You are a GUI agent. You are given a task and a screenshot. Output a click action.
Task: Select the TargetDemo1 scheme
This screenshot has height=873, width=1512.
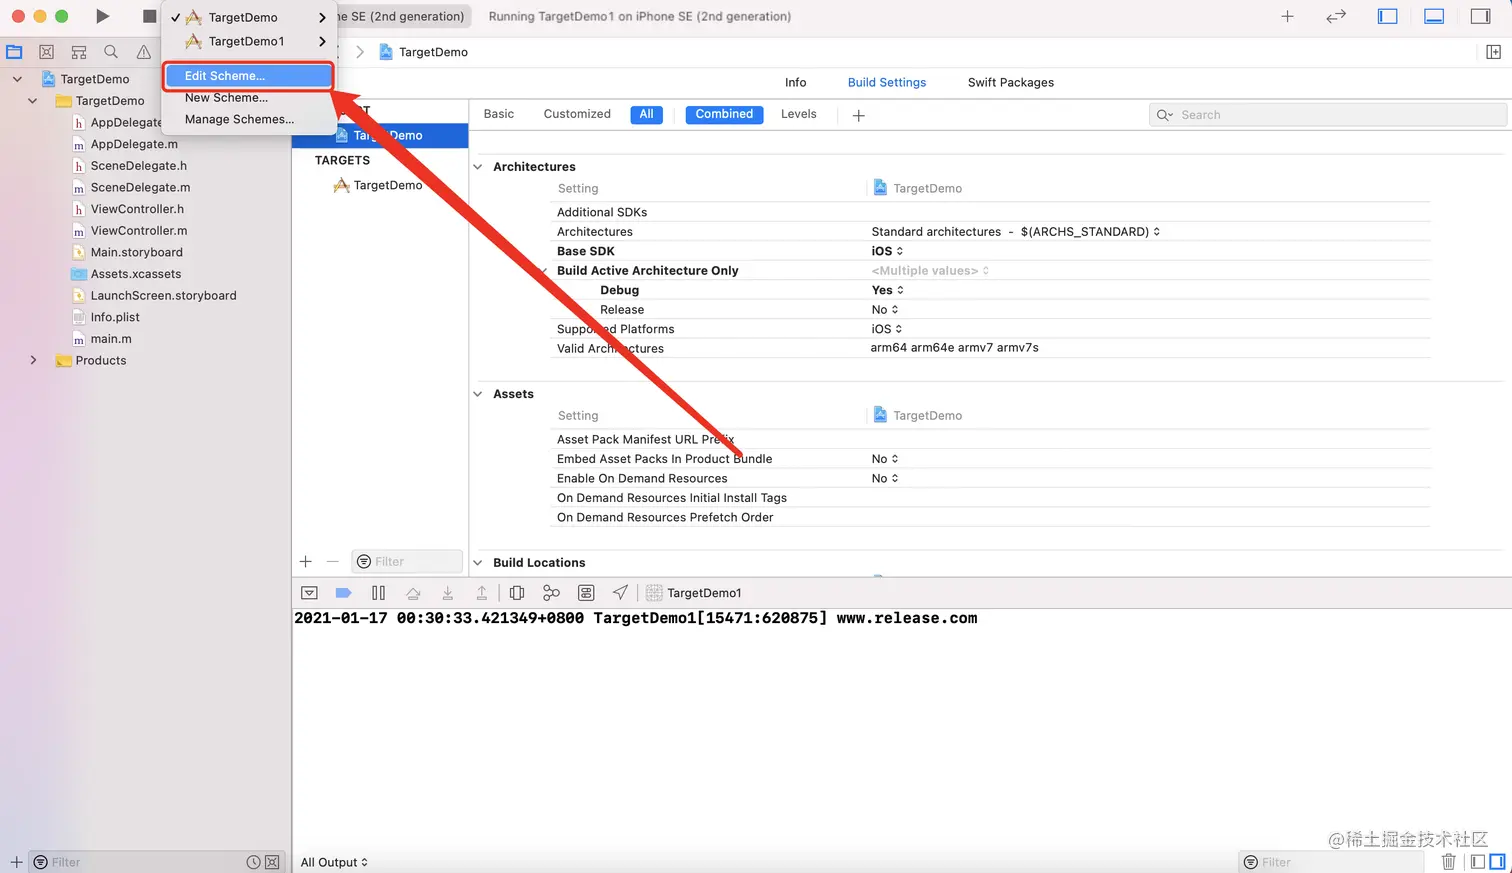(249, 41)
